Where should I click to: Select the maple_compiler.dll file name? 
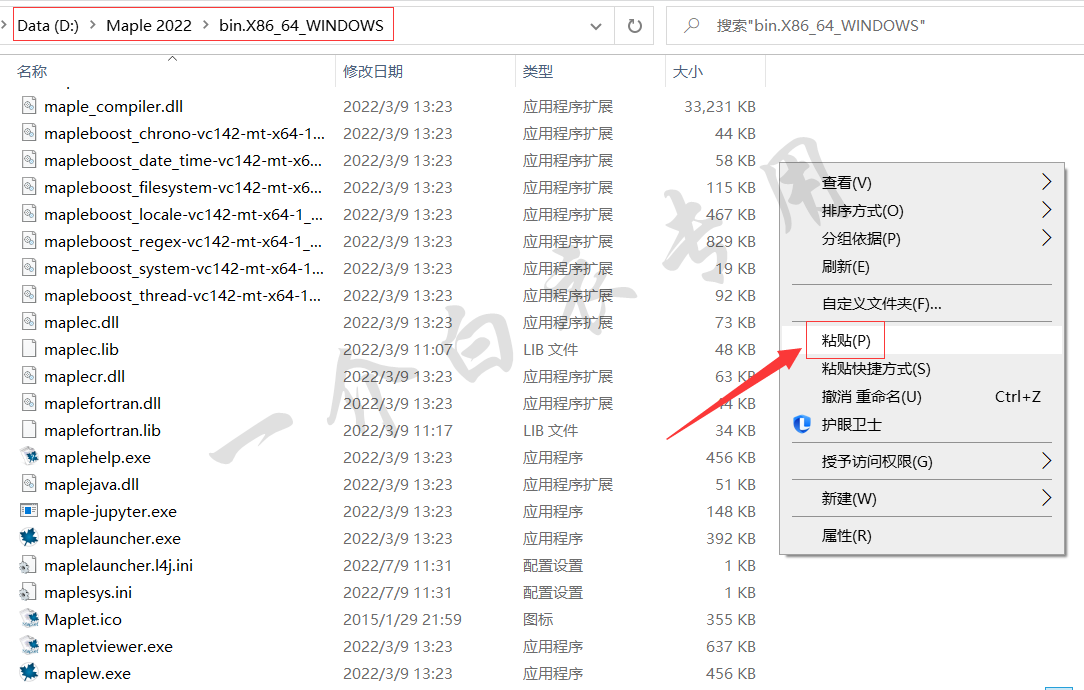[x=113, y=106]
